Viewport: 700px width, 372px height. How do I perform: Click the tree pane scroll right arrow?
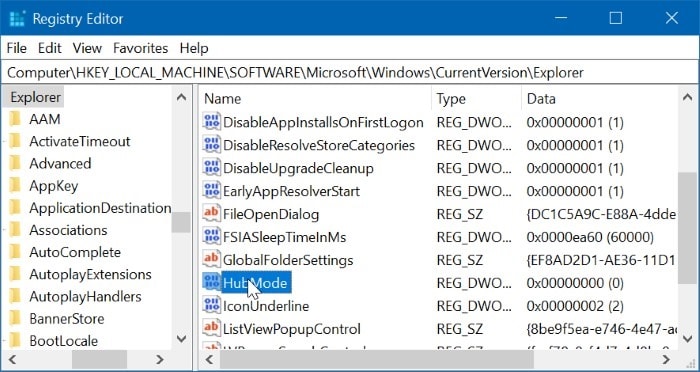coord(160,359)
